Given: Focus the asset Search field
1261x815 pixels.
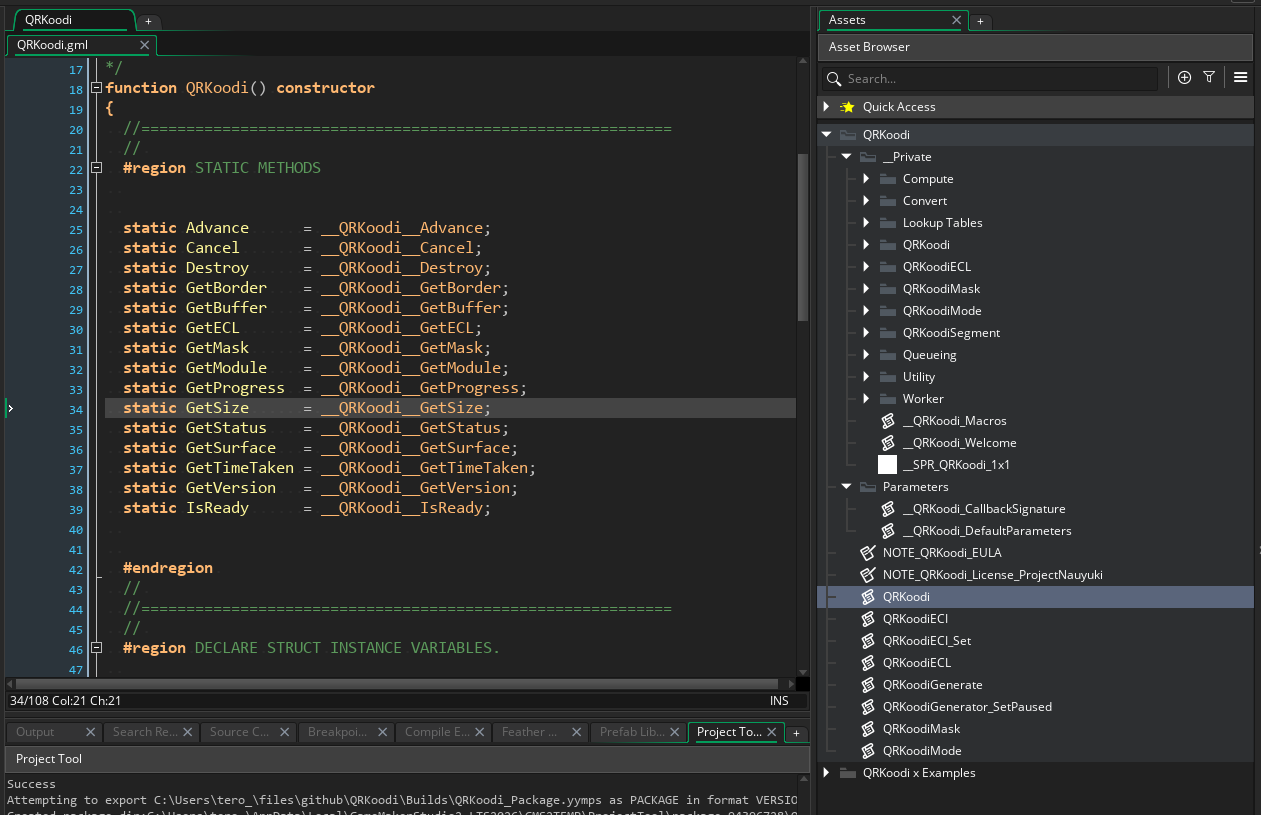Looking at the screenshot, I should click(x=1000, y=79).
